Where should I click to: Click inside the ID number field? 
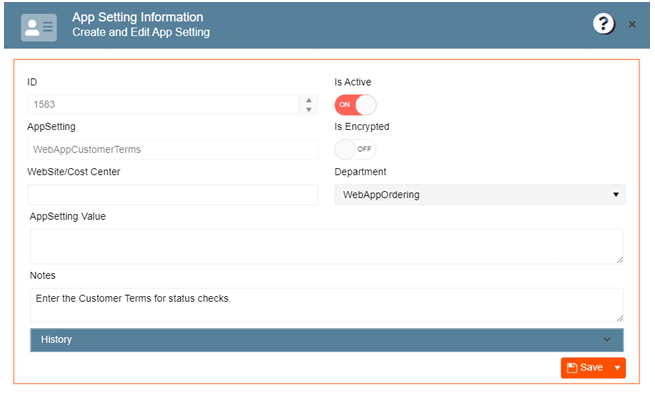click(160, 105)
